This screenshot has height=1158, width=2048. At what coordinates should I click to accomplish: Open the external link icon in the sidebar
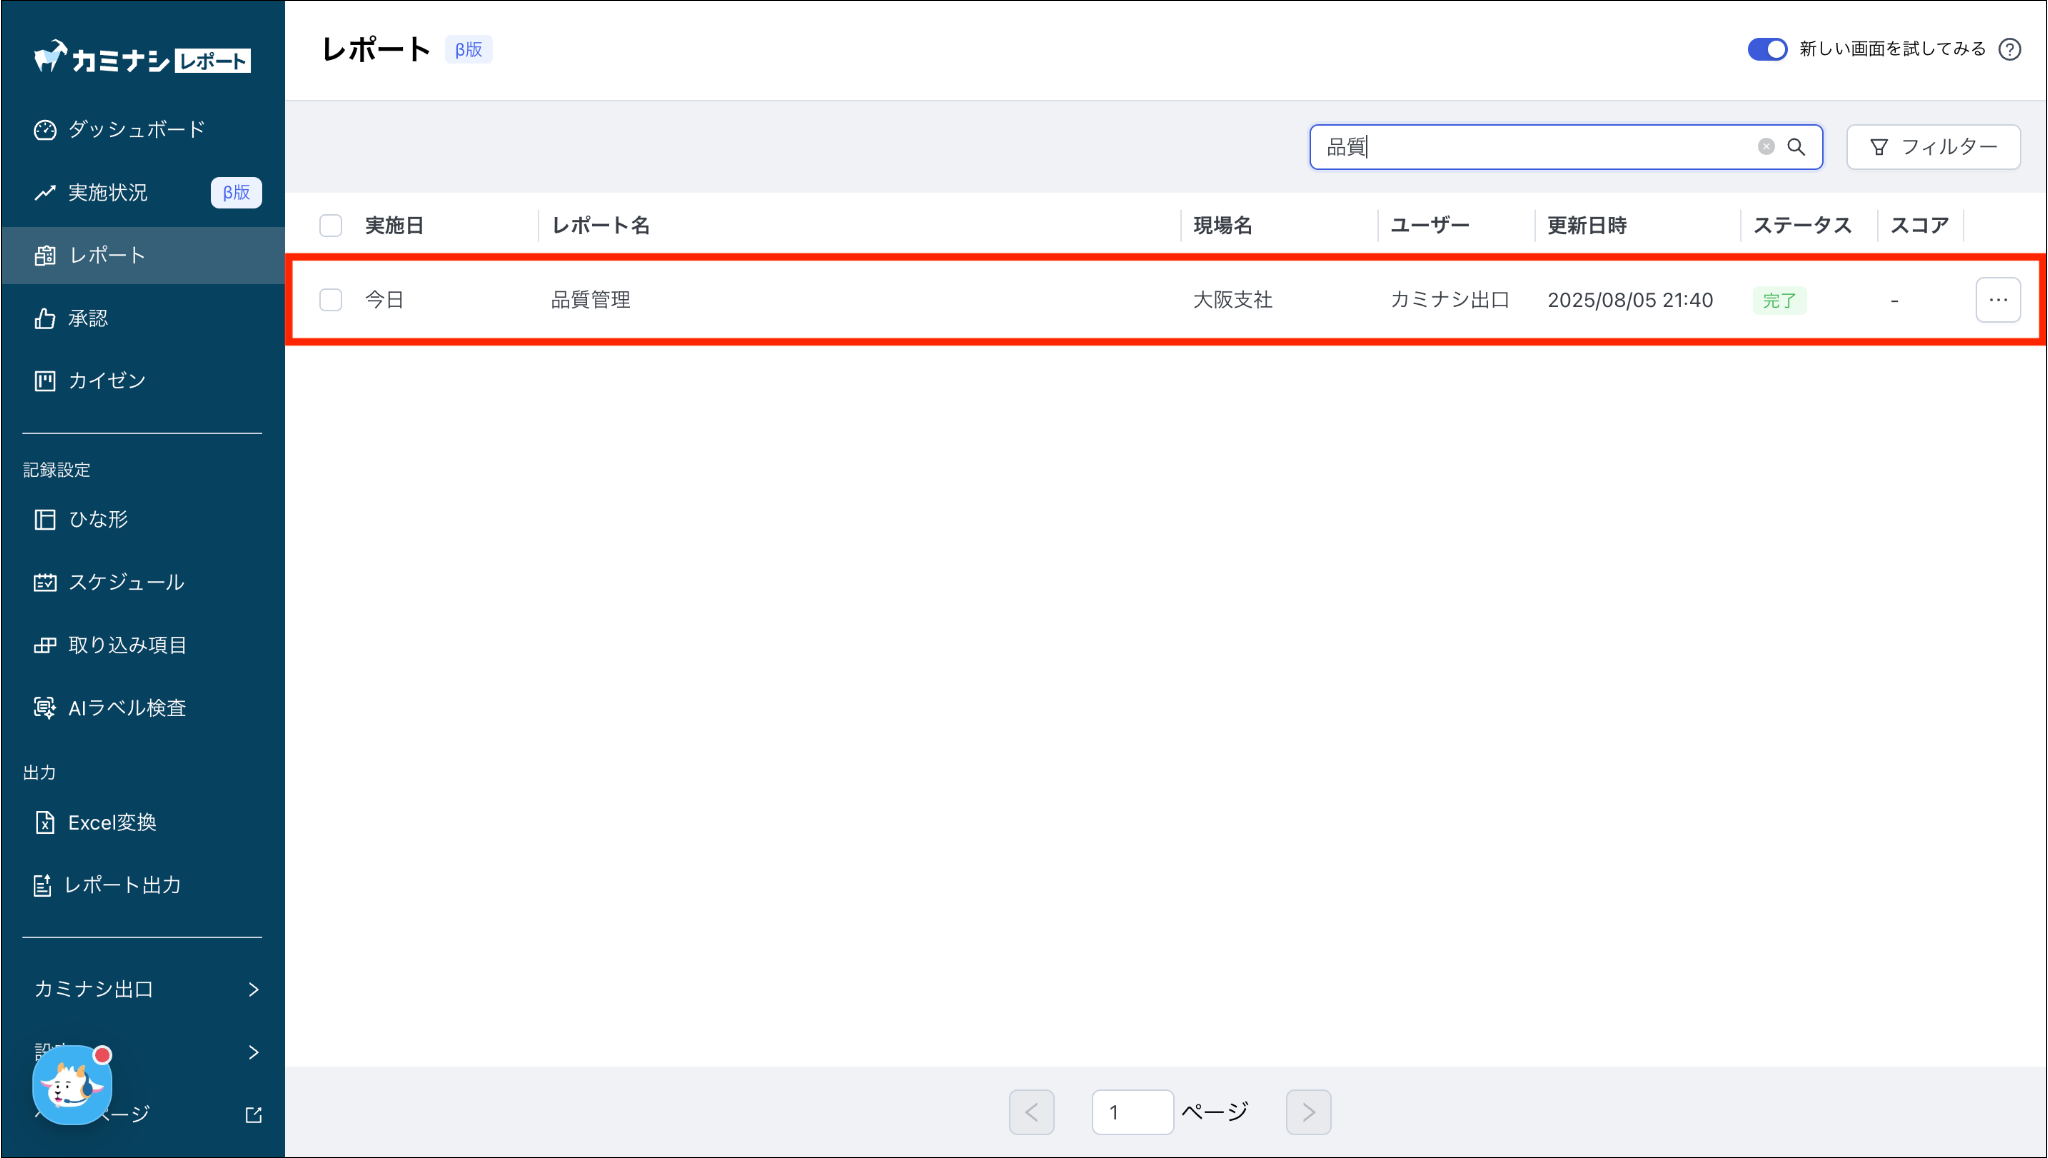[x=254, y=1114]
